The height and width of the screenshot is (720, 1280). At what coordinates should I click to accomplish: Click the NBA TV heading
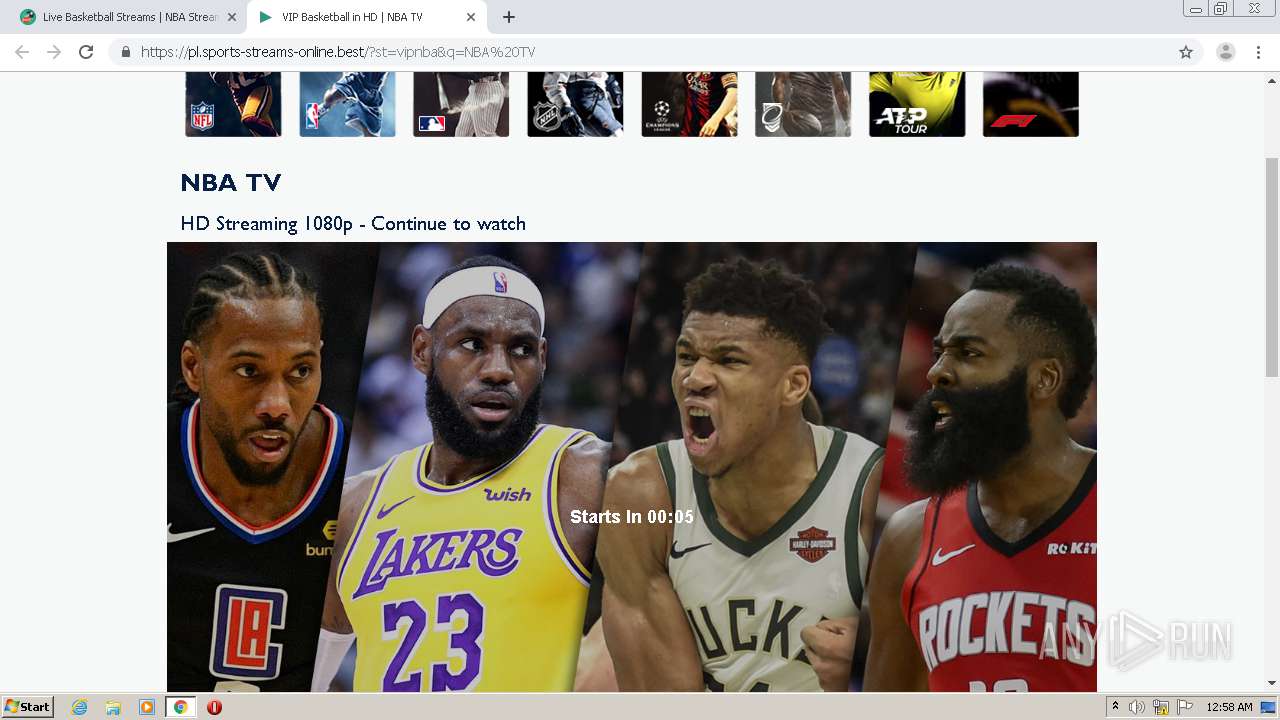[x=231, y=182]
